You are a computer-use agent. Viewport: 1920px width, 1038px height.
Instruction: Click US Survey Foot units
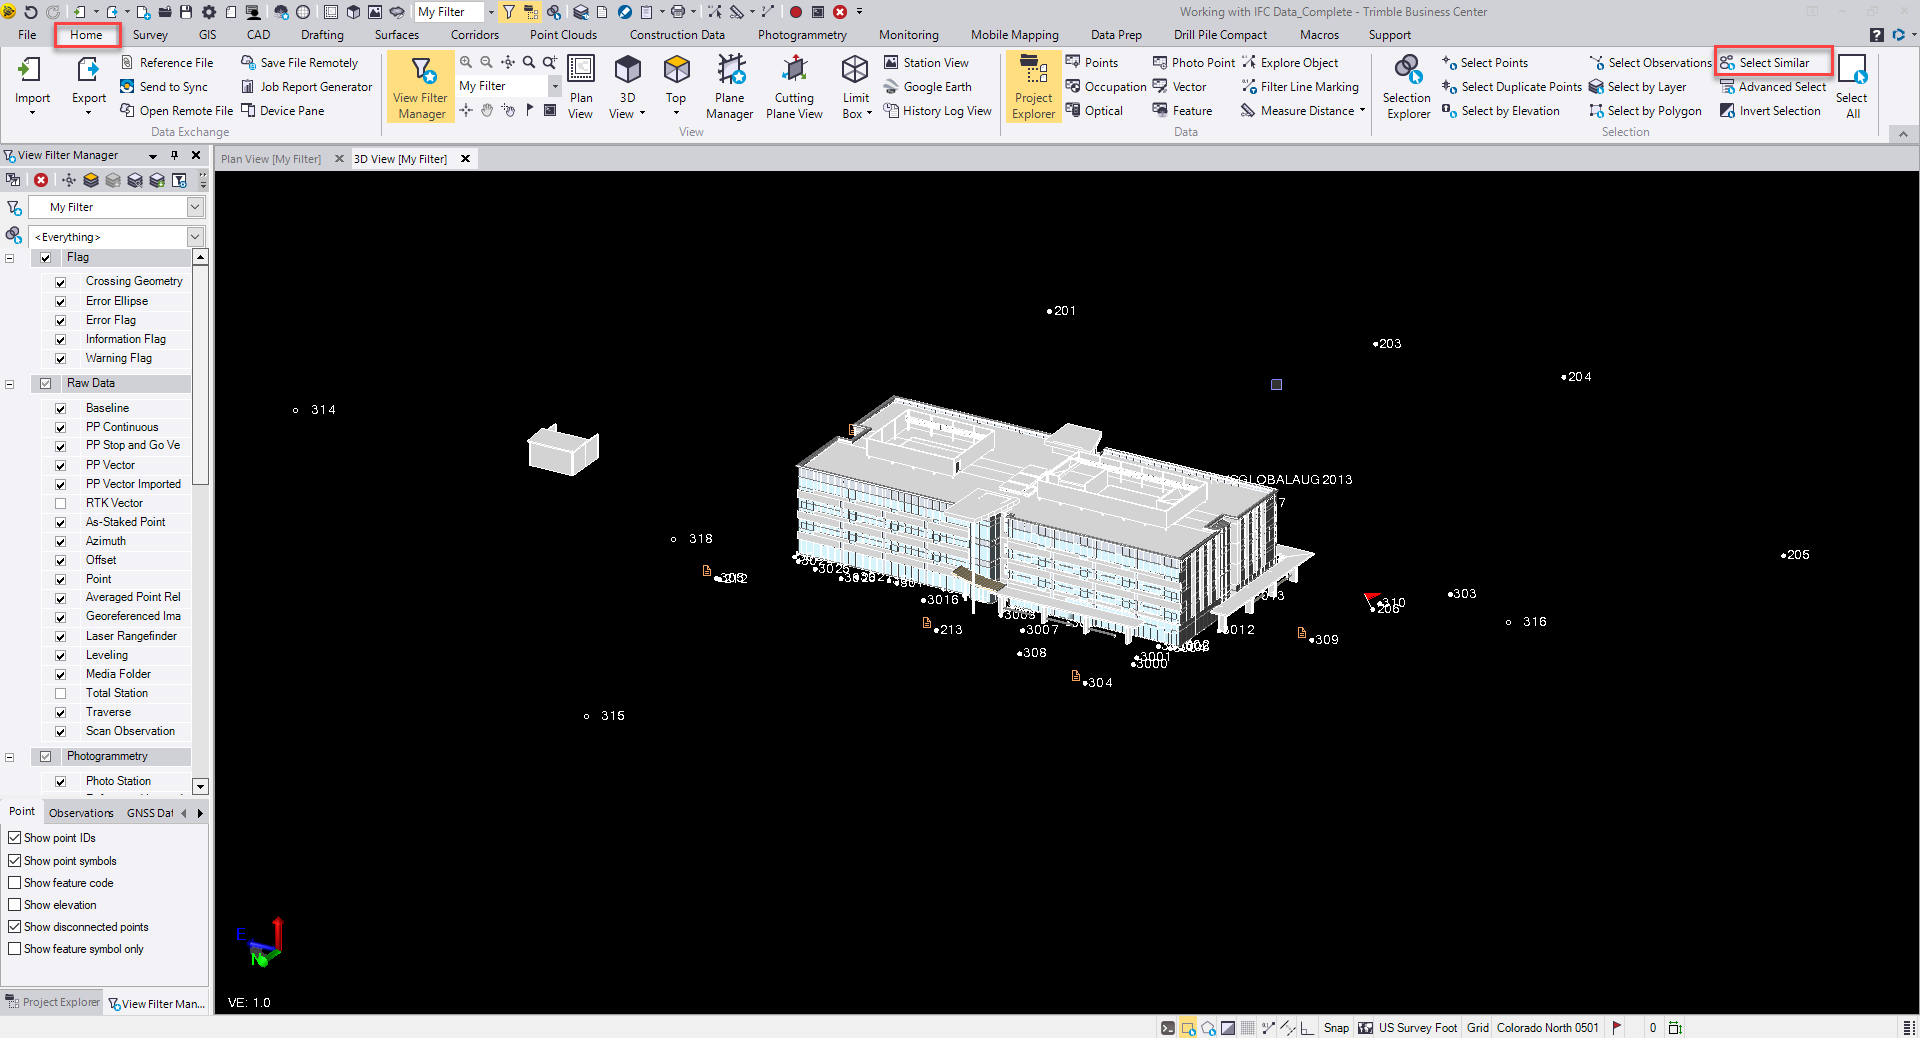[x=1417, y=1028]
